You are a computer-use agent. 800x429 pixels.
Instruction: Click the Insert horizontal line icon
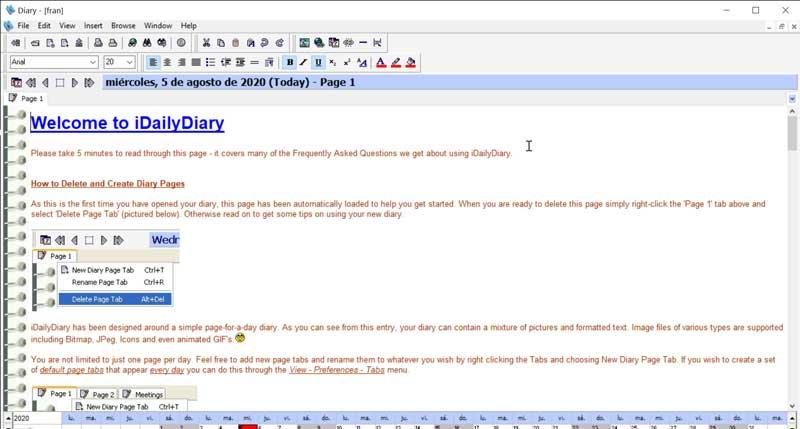363,43
